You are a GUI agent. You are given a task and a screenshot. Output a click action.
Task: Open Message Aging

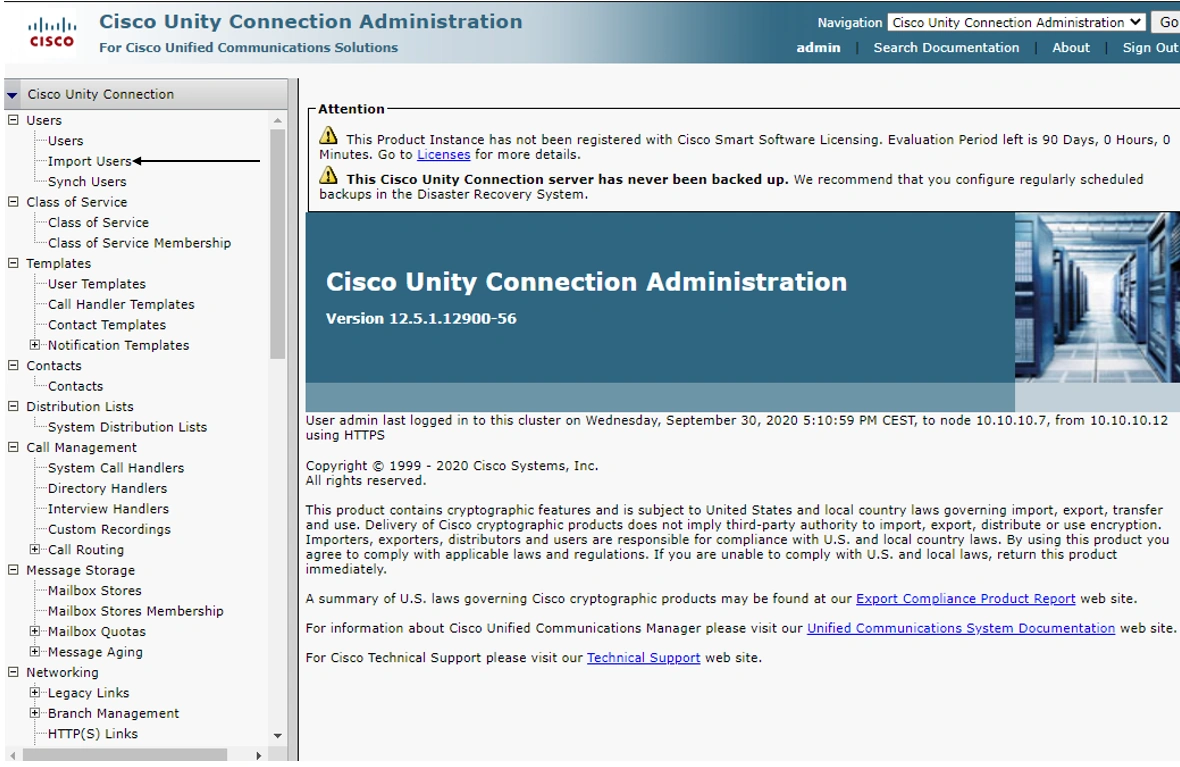click(x=96, y=652)
